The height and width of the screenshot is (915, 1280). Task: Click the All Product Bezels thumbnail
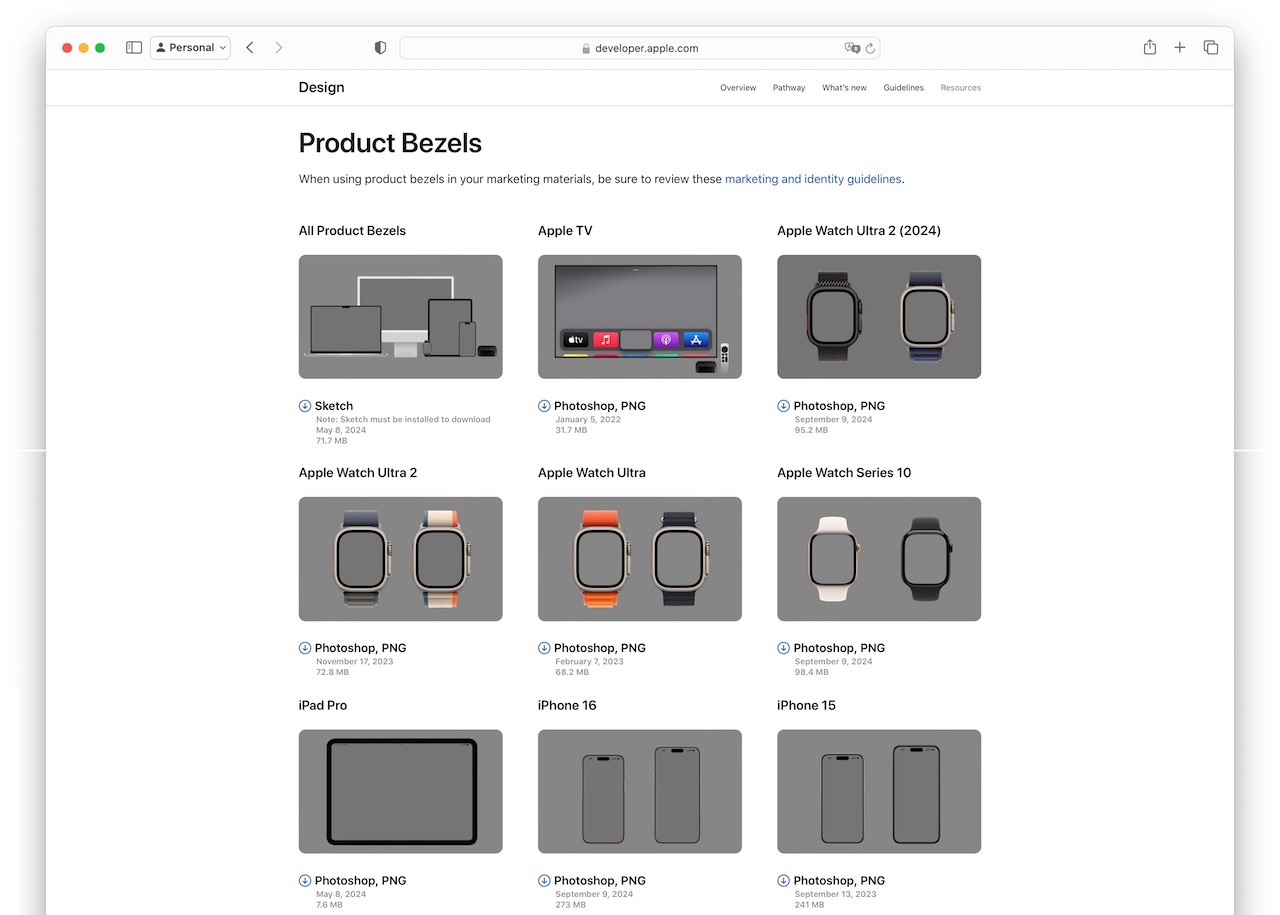point(400,317)
